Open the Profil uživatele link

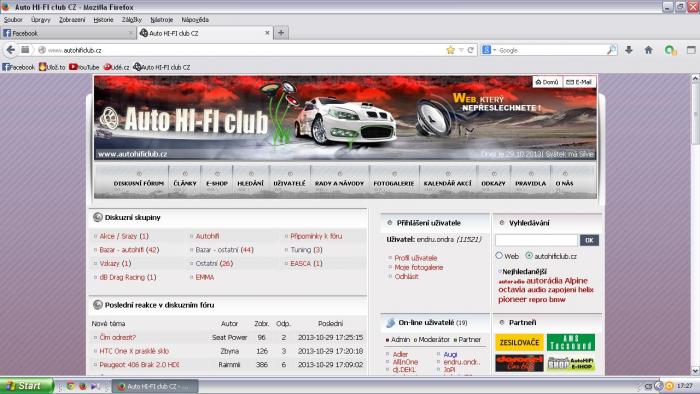point(416,258)
